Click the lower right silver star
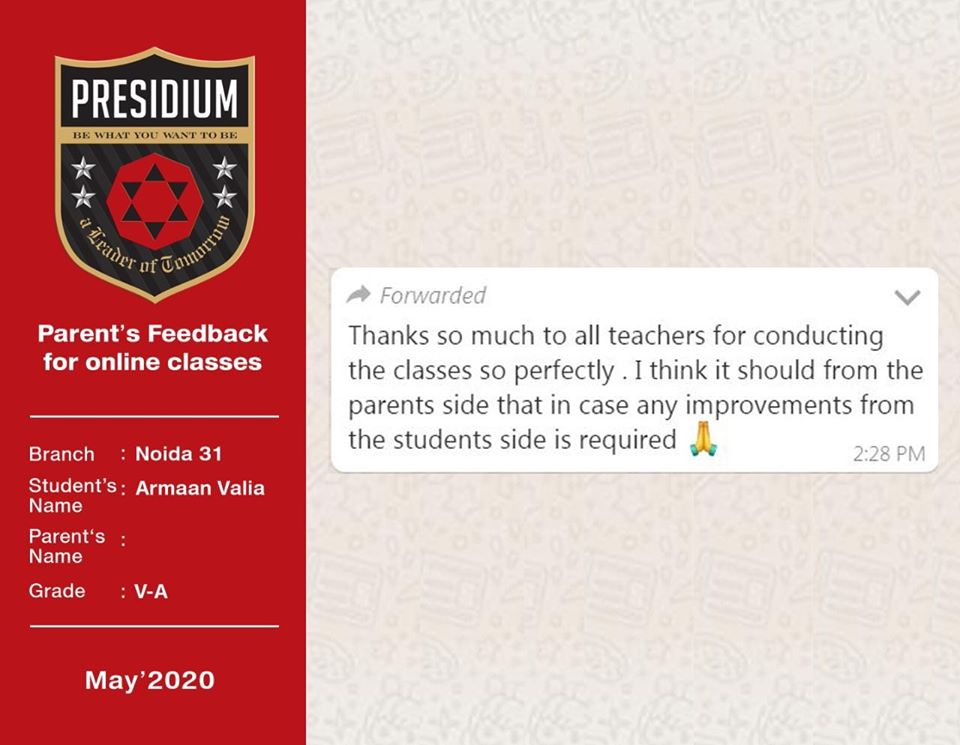 [225, 197]
